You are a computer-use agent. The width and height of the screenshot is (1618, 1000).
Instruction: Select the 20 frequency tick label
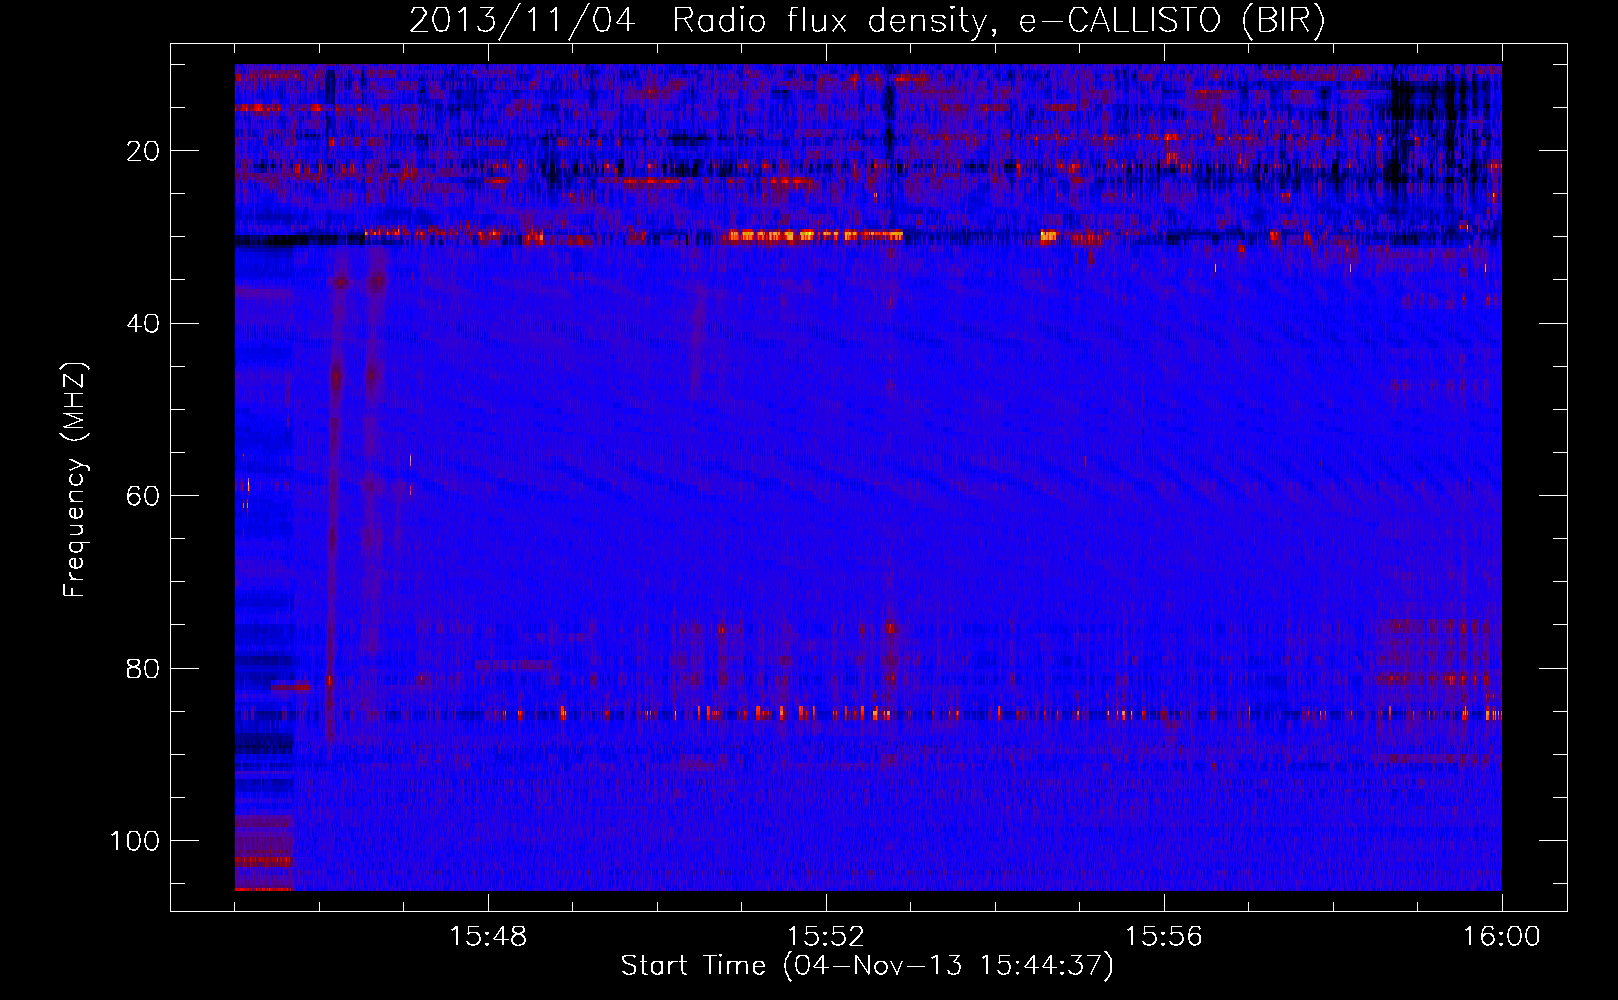143,151
